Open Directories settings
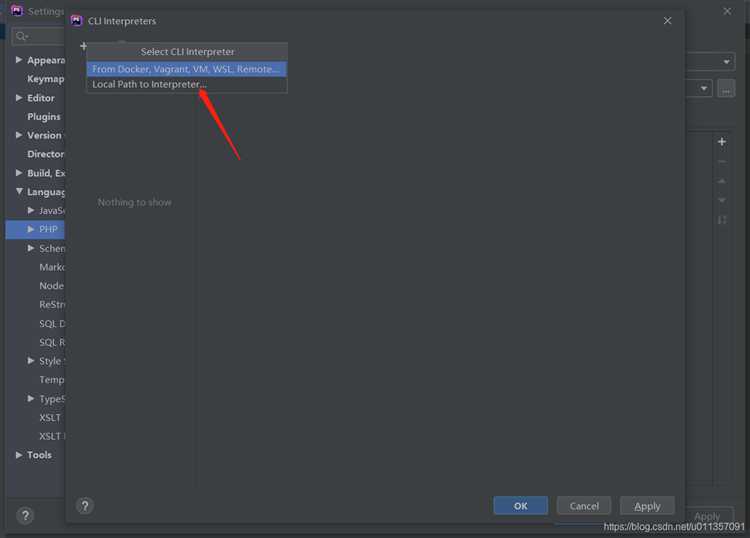Image resolution: width=750 pixels, height=538 pixels. [45, 154]
